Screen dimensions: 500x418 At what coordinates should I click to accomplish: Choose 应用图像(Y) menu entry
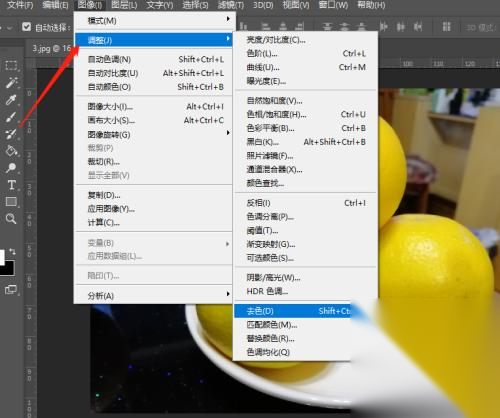(x=154, y=209)
